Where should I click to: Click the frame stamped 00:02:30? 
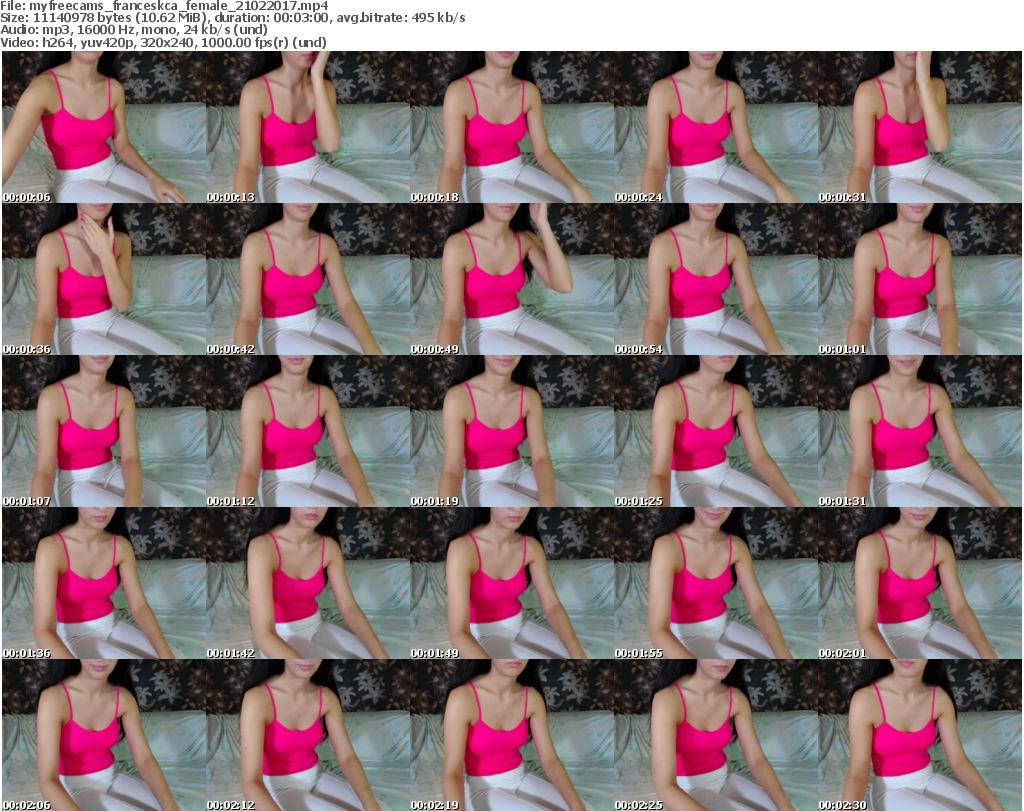[x=920, y=735]
